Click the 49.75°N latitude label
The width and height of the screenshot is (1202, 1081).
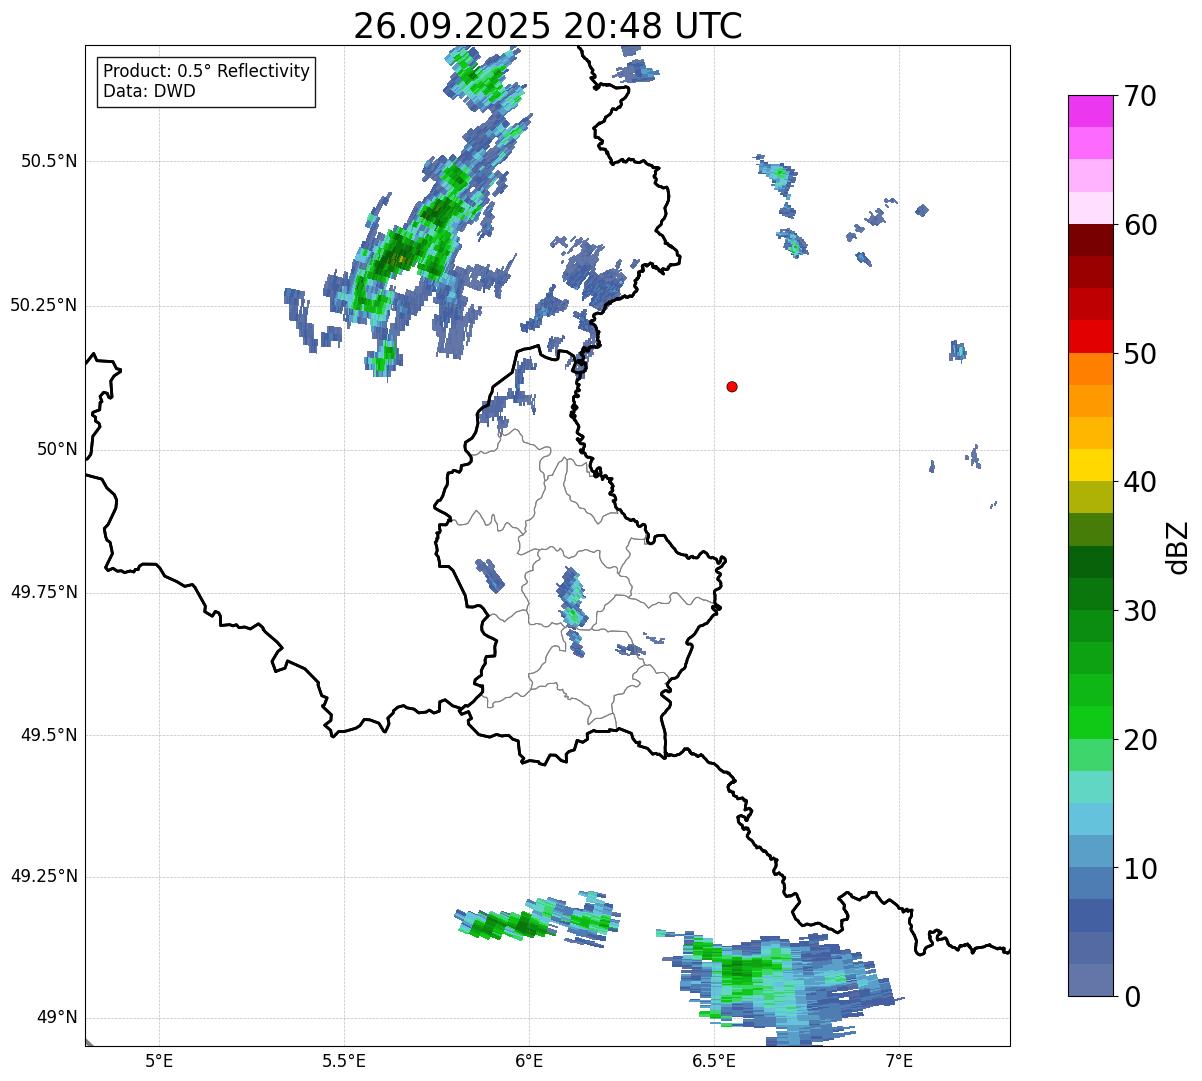43,592
